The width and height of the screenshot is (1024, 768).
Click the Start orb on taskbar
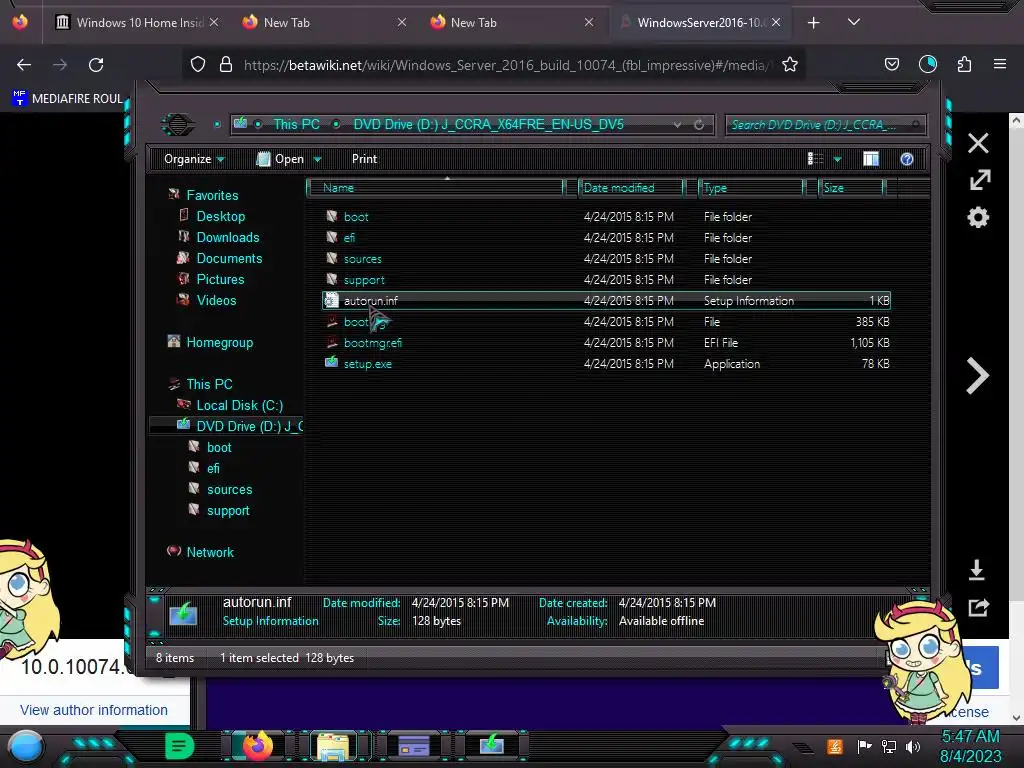pos(25,746)
